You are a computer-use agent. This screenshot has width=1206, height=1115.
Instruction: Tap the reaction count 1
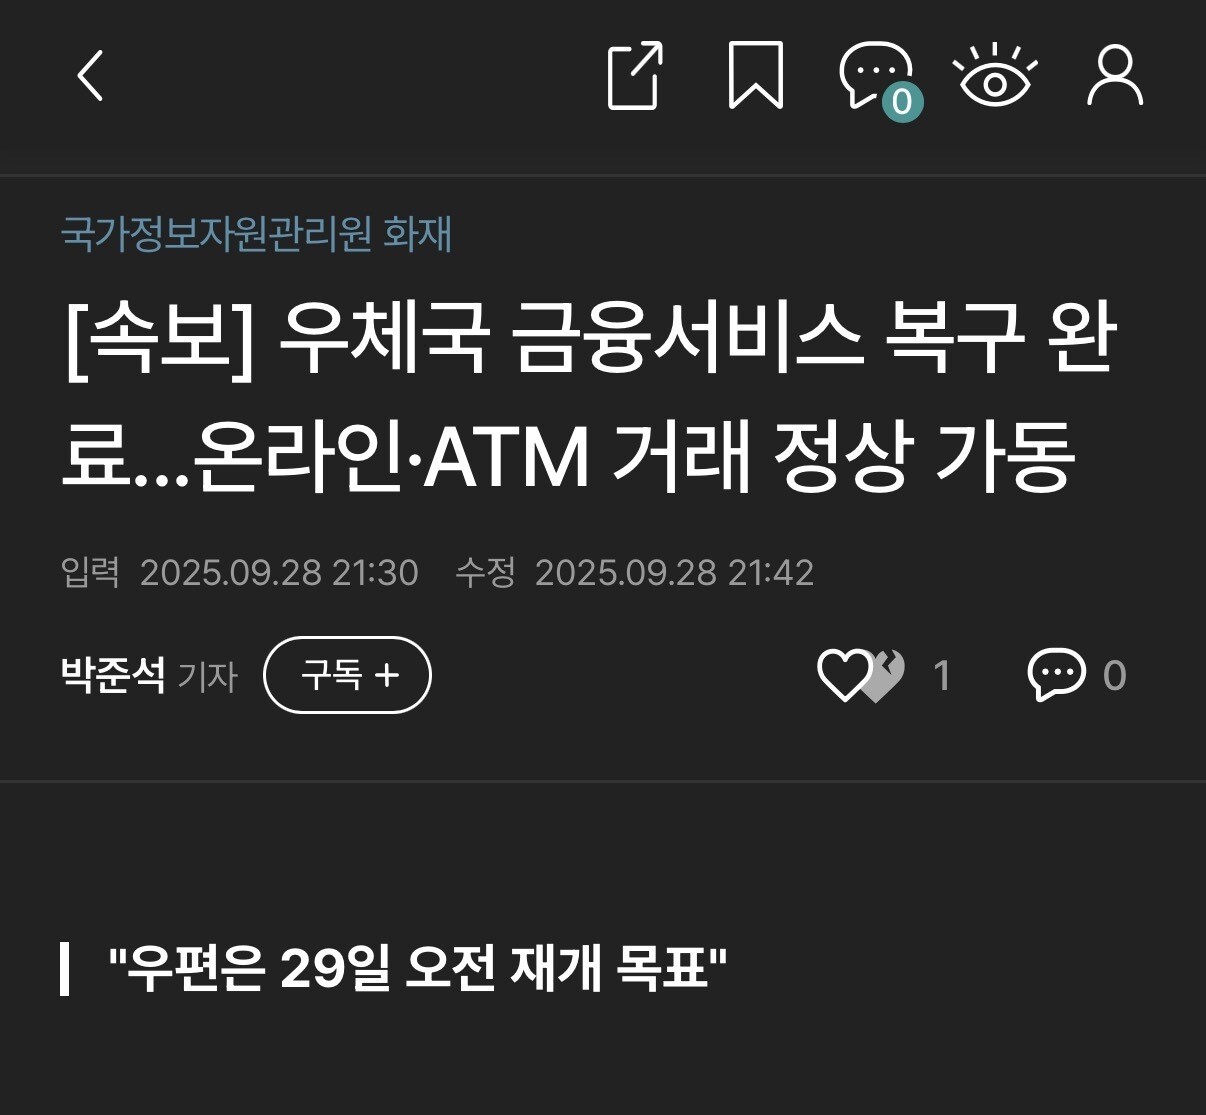tap(941, 676)
